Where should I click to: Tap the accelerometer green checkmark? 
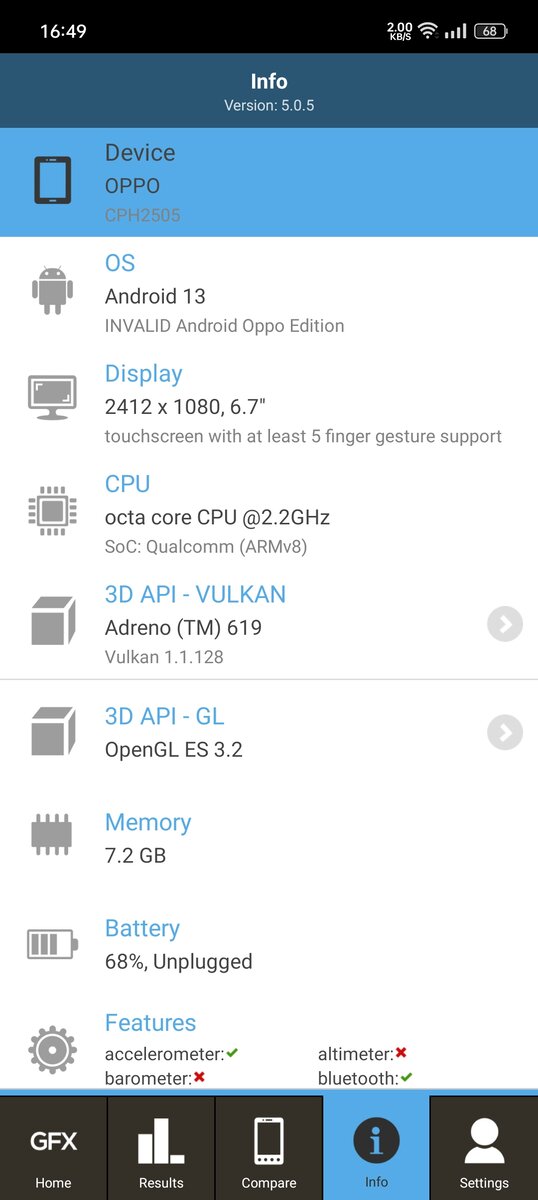[232, 1053]
